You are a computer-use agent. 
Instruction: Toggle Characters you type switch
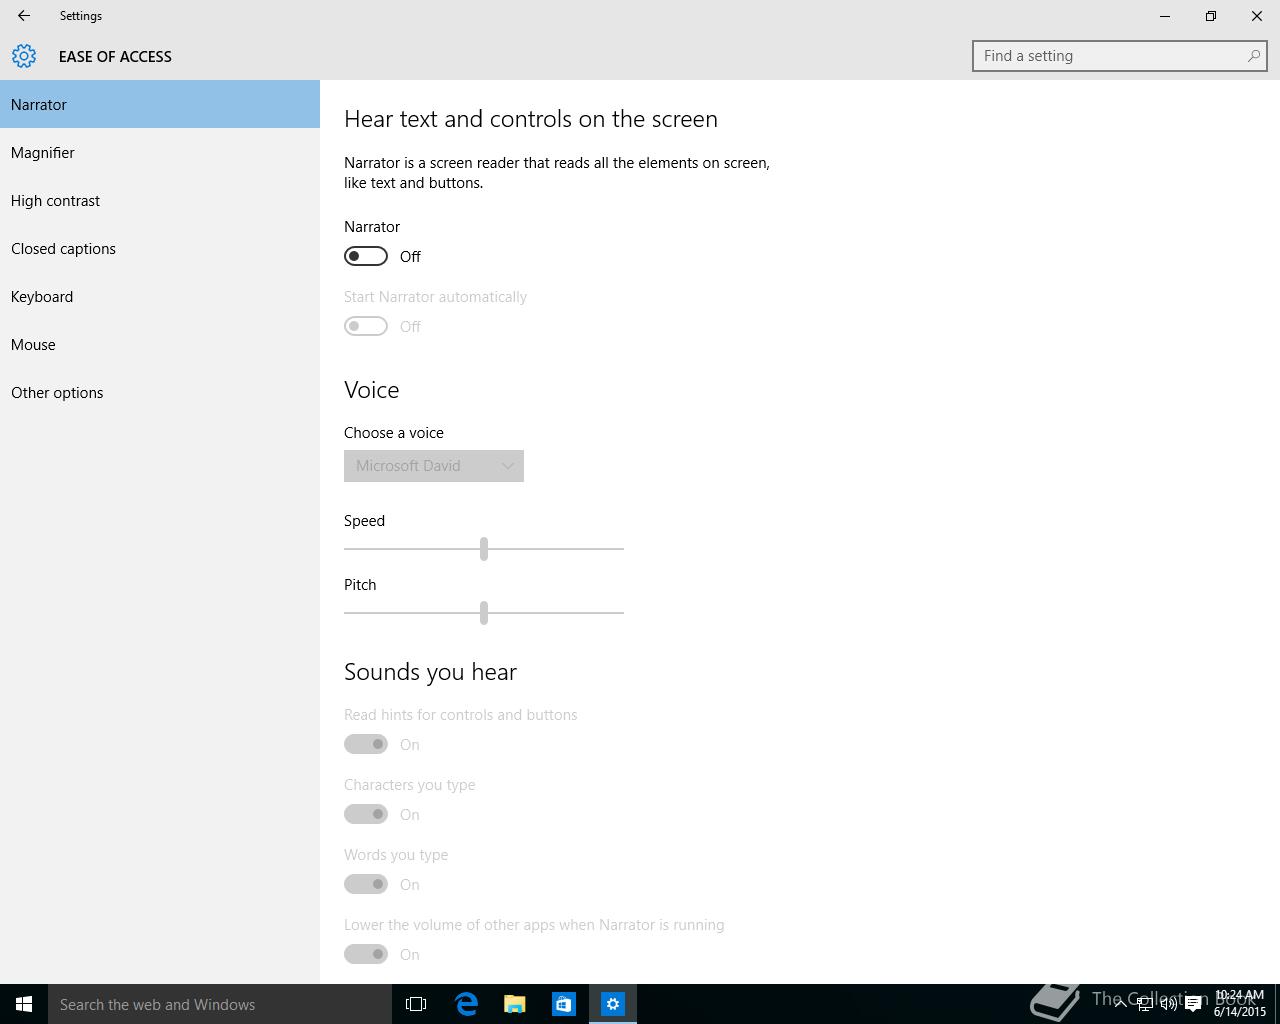[366, 814]
